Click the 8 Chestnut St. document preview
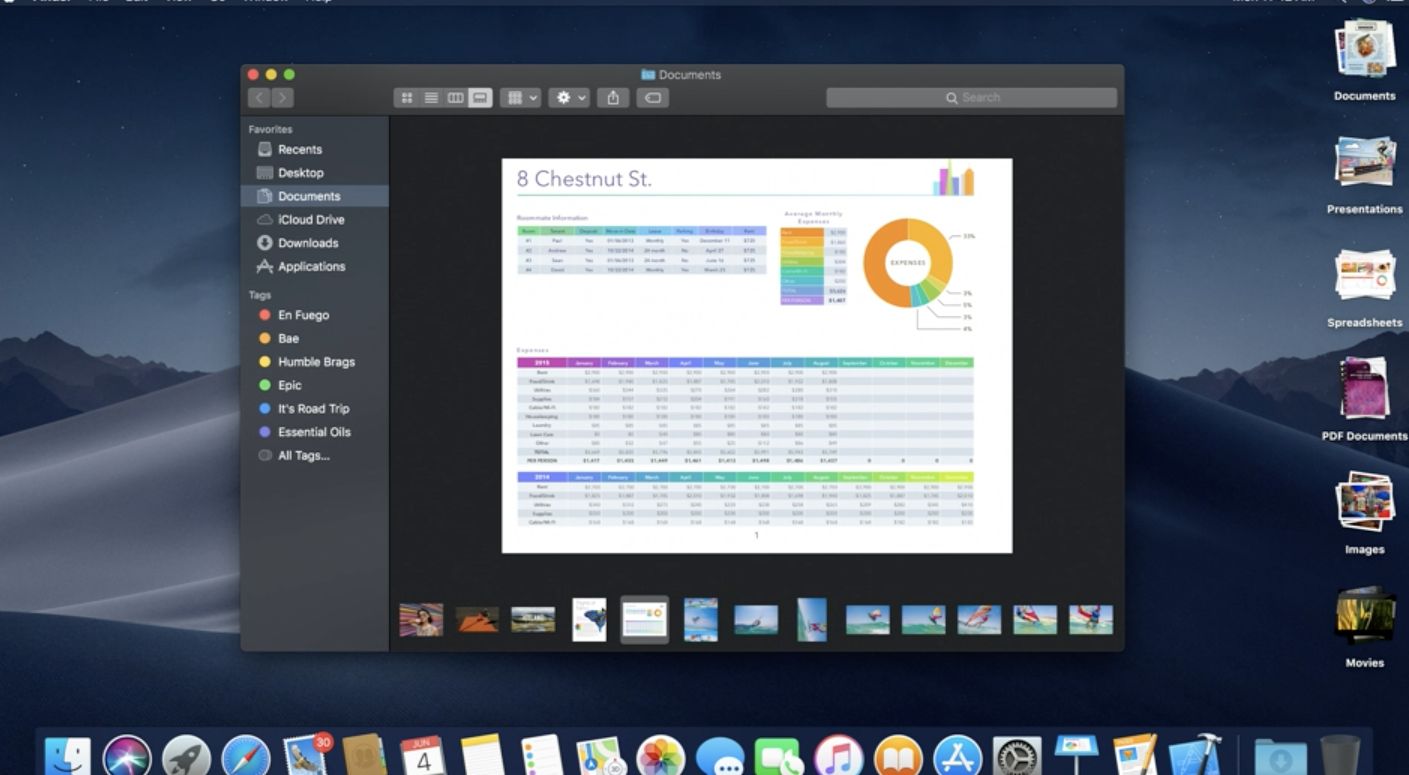This screenshot has height=775, width=1409. click(x=756, y=355)
